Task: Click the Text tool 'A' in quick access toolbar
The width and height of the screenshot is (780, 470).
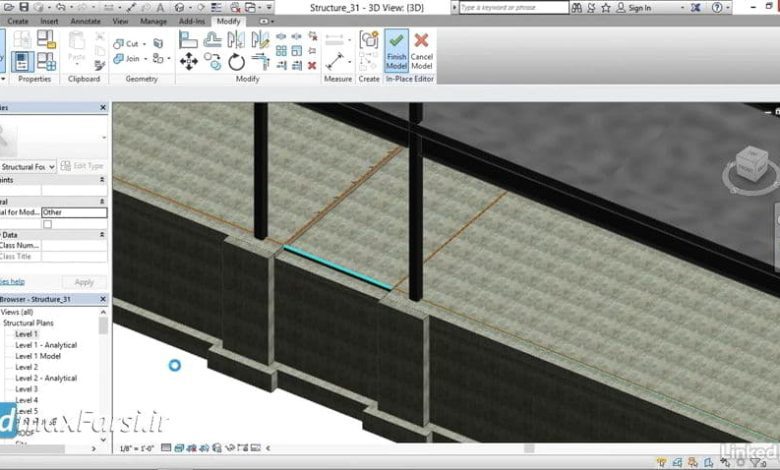Action: point(160,7)
